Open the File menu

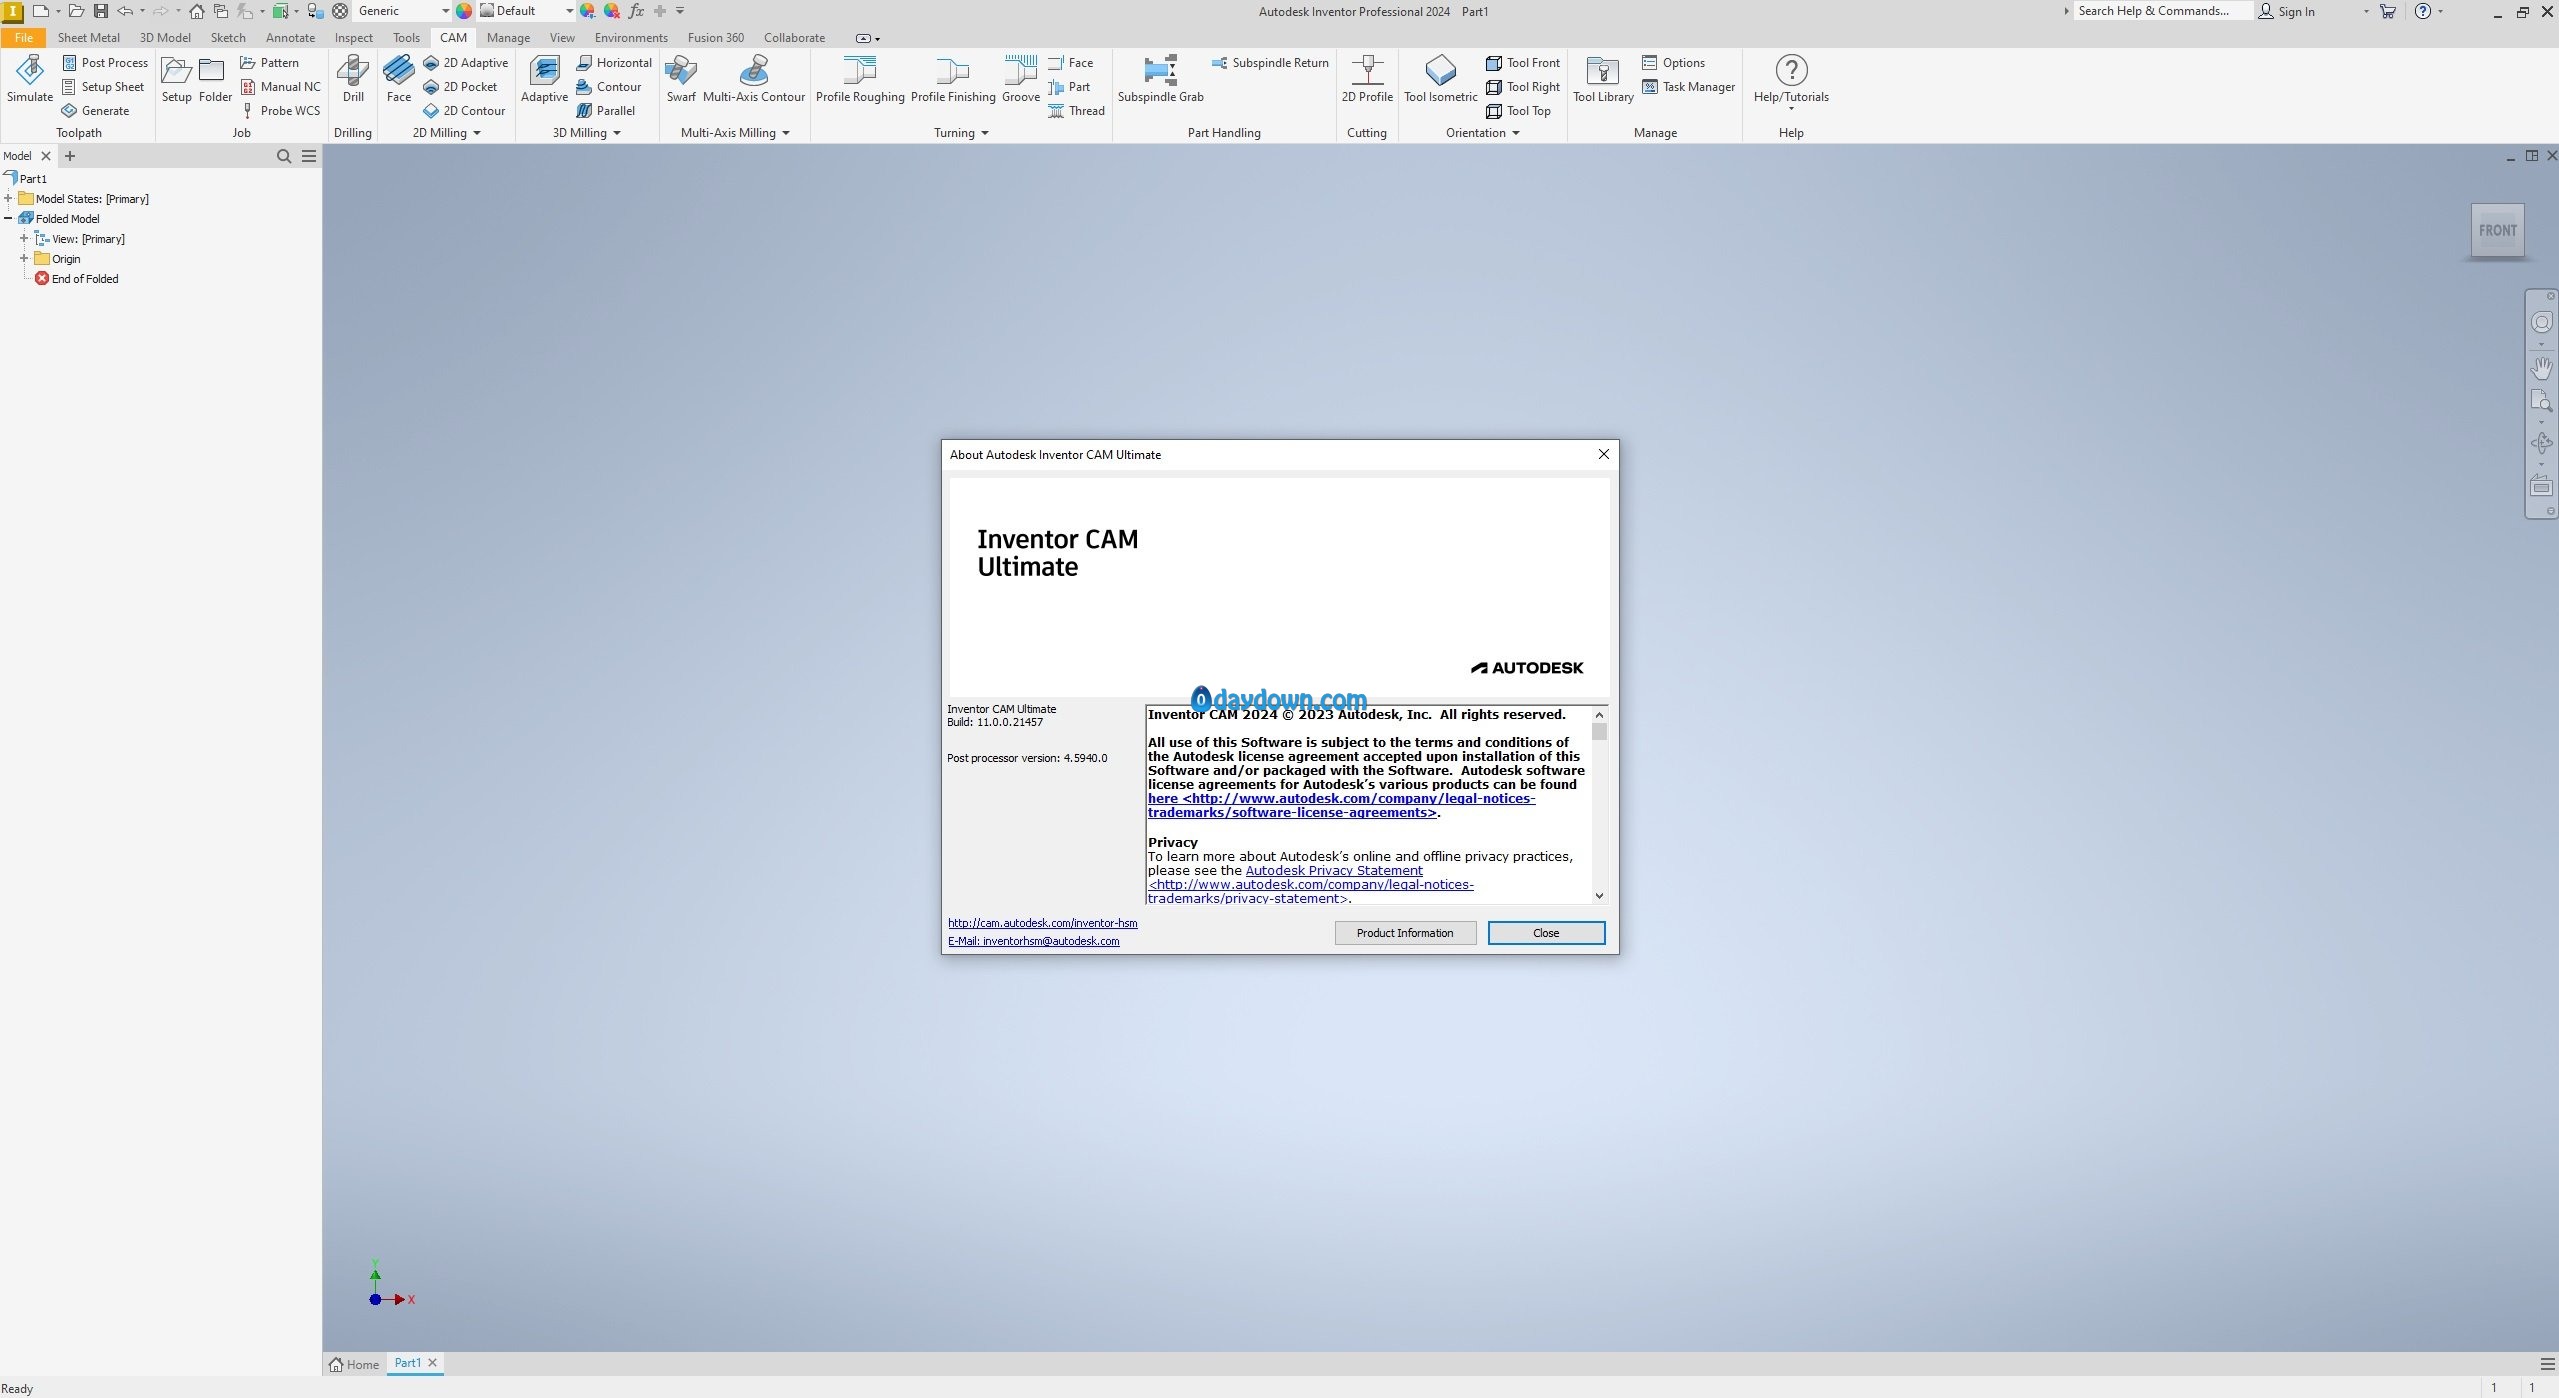click(24, 38)
